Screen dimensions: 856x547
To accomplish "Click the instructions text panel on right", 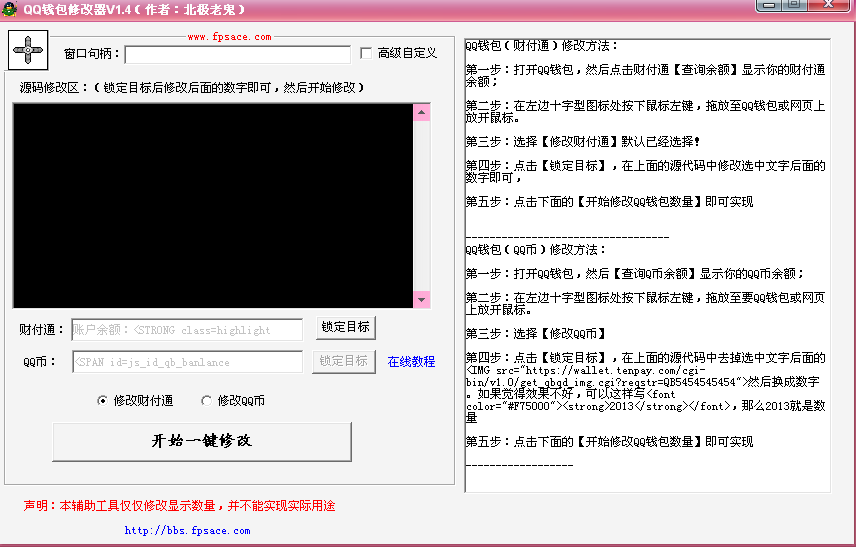I will (647, 265).
